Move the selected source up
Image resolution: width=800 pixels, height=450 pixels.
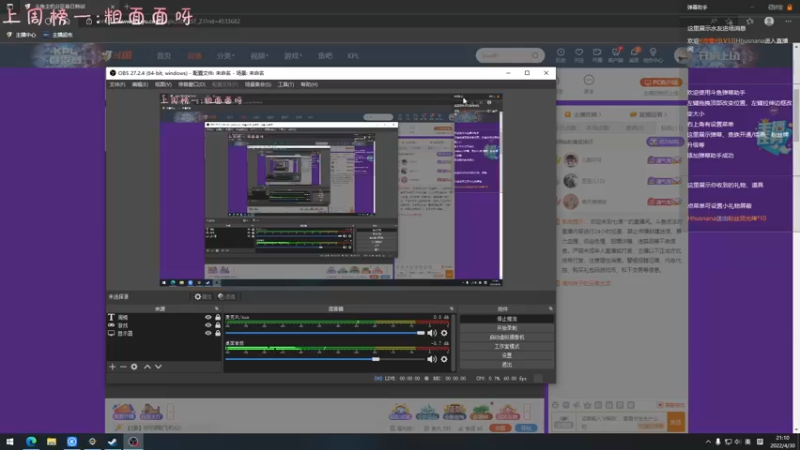(x=147, y=367)
